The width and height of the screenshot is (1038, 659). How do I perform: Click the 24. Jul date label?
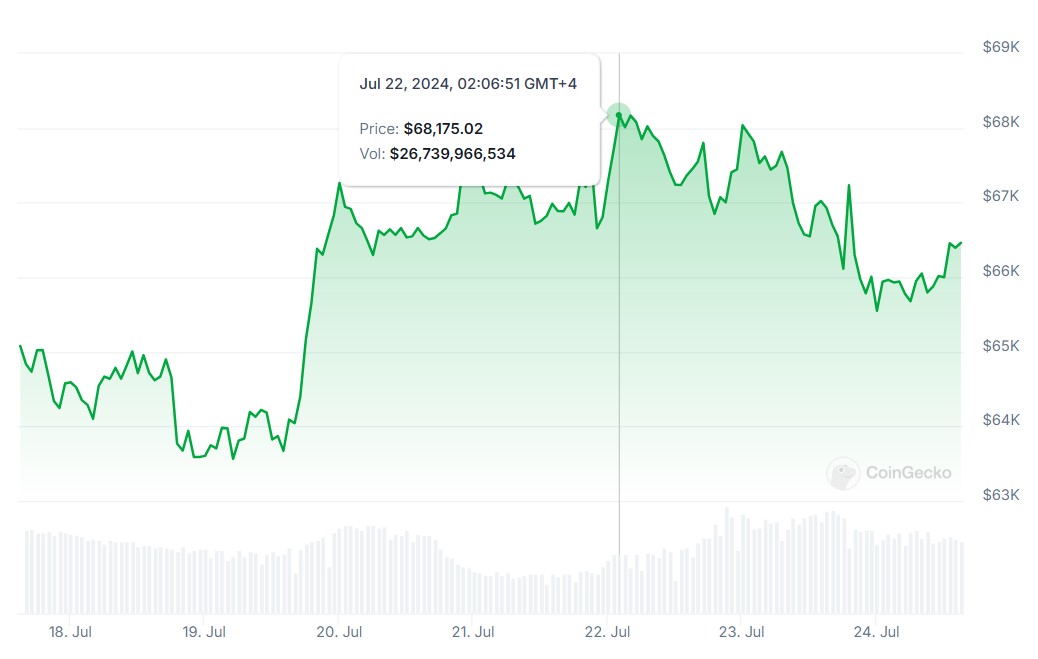click(876, 632)
